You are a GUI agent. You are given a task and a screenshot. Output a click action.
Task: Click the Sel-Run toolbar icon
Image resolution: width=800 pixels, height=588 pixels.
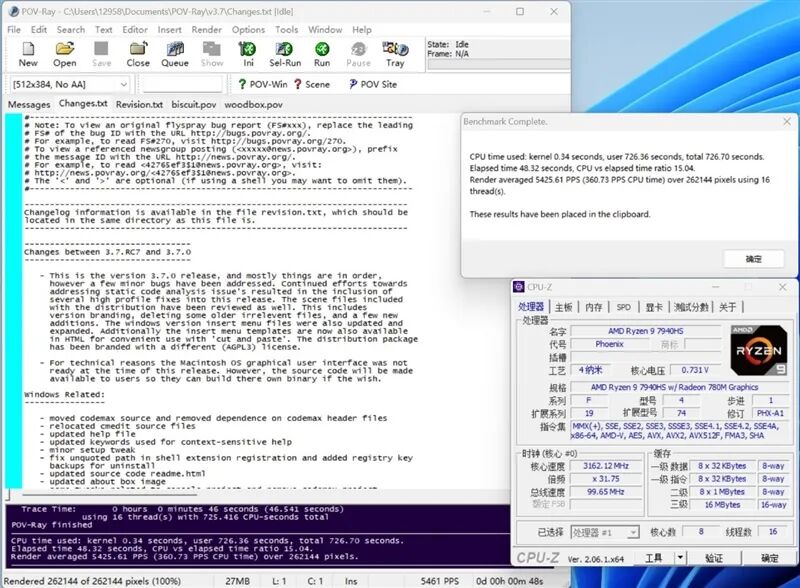coord(285,54)
